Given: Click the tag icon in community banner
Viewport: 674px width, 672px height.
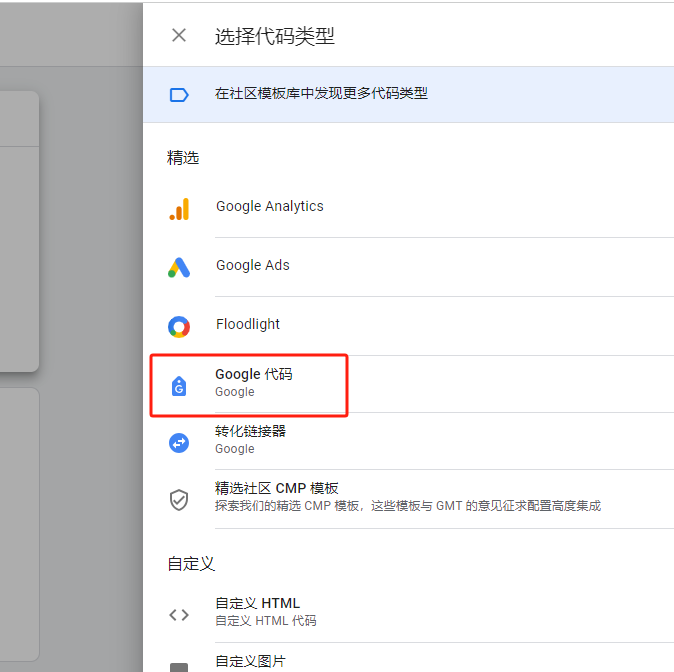Looking at the screenshot, I should (x=179, y=94).
